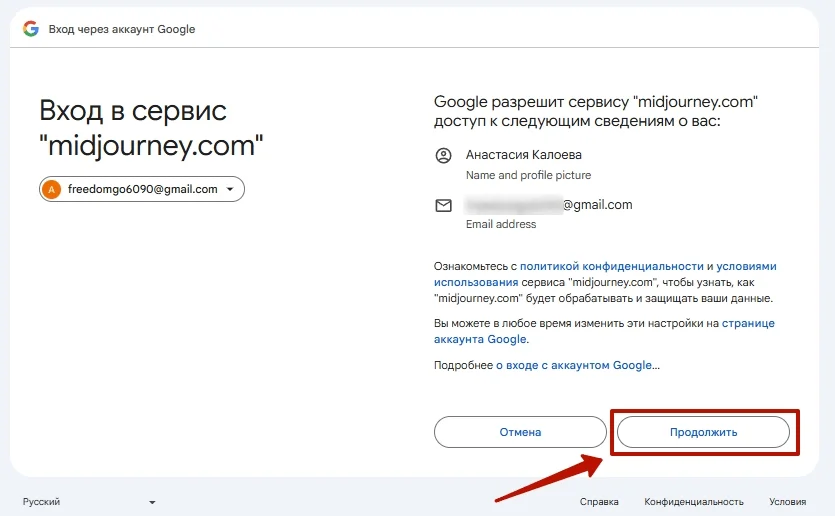Click the person icon beside Анастасия Калоева
This screenshot has width=835, height=516.
click(444, 156)
